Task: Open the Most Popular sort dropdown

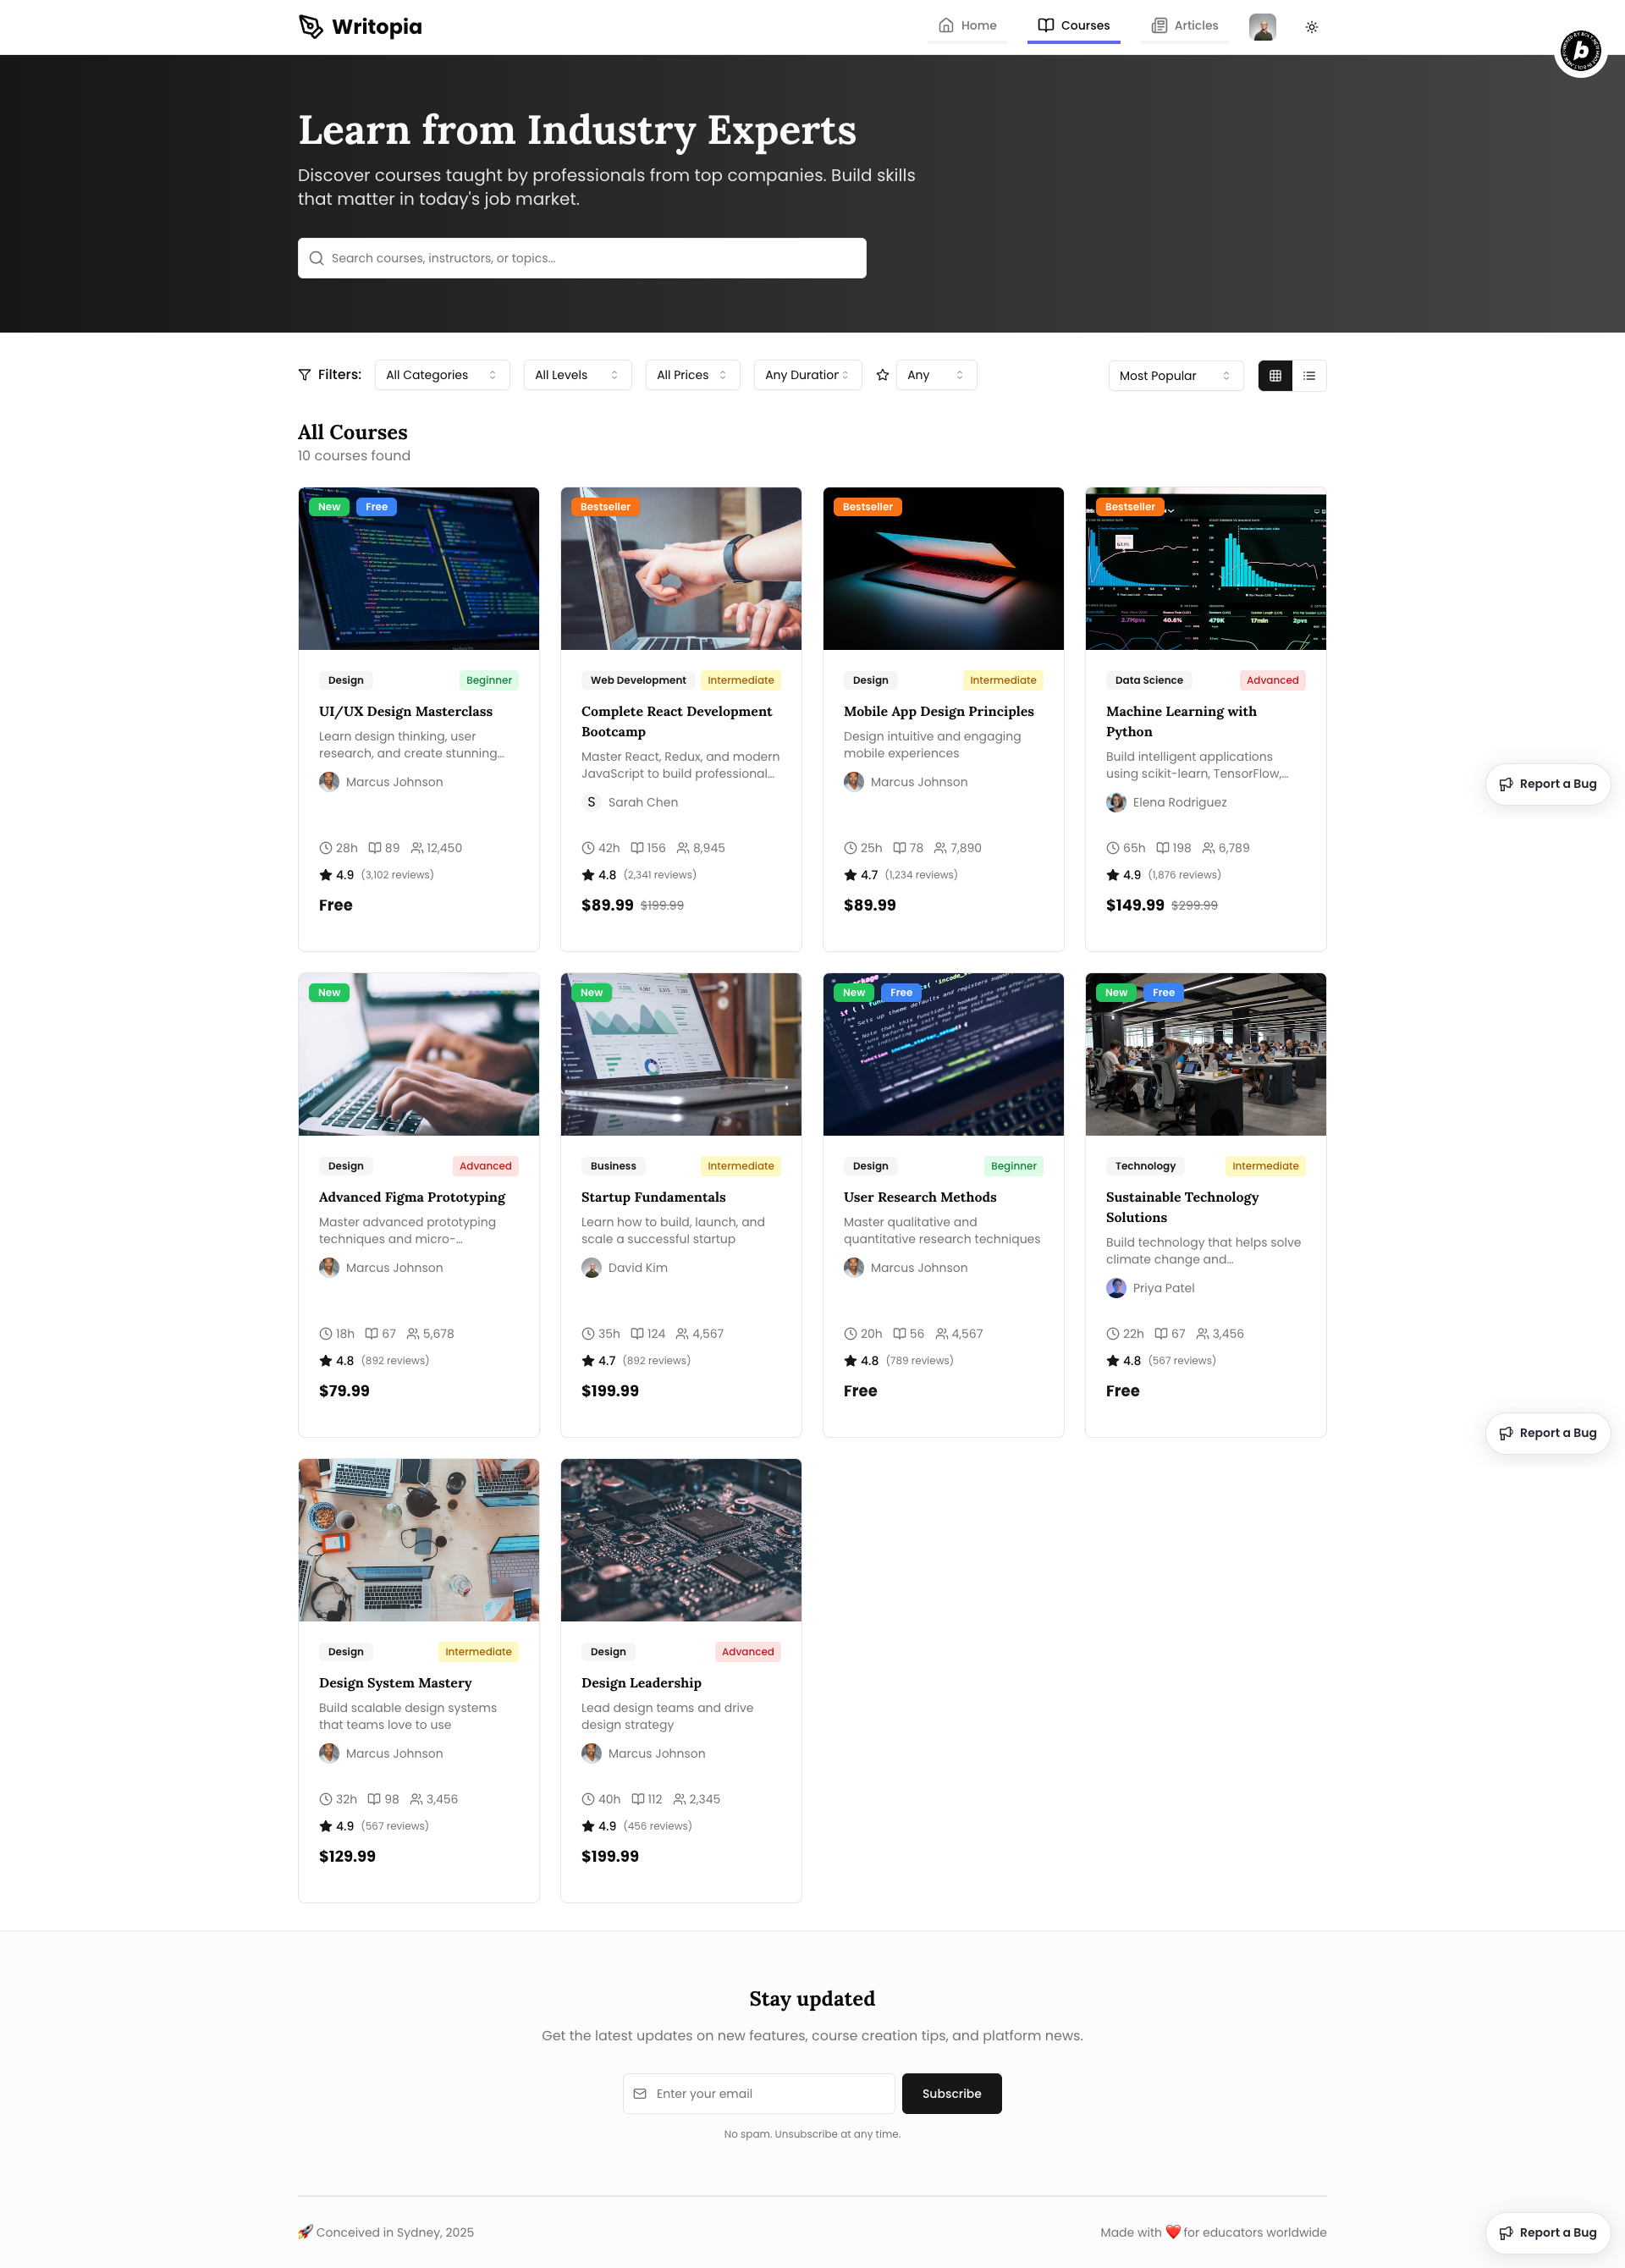Action: (x=1175, y=376)
